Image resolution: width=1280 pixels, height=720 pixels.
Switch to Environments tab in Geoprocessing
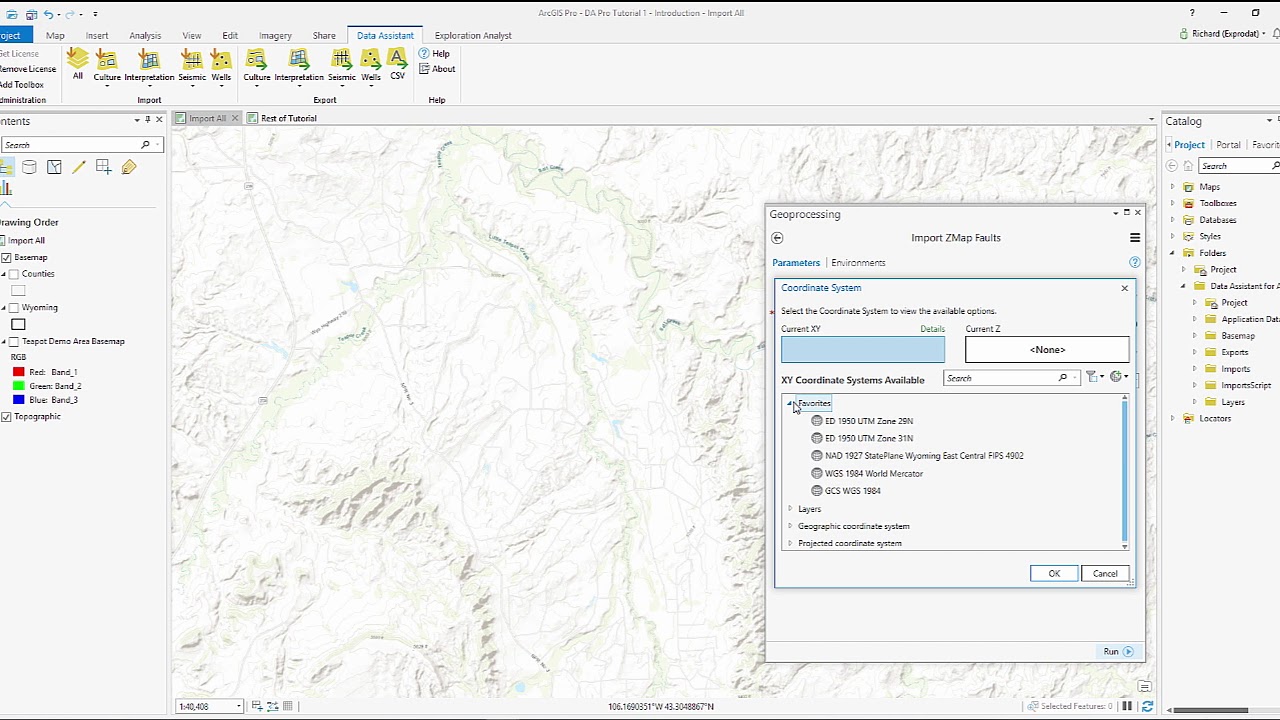(x=858, y=263)
